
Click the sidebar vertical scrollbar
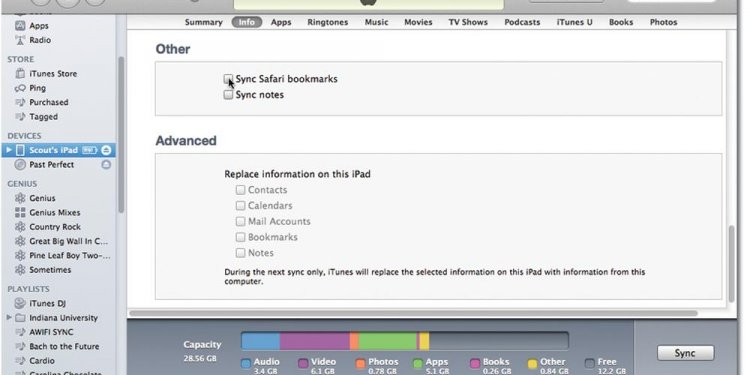[121, 135]
